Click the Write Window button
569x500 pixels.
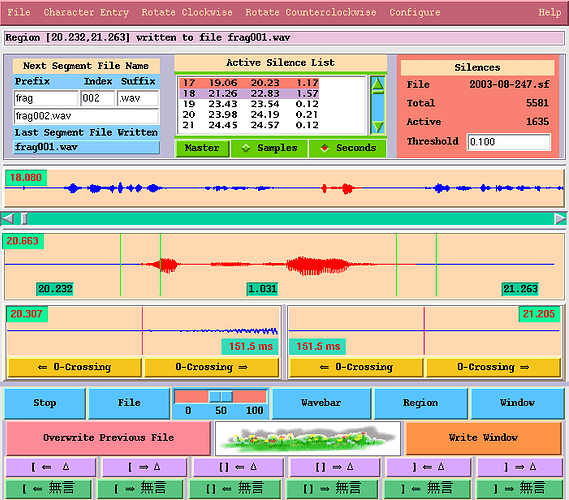[483, 438]
